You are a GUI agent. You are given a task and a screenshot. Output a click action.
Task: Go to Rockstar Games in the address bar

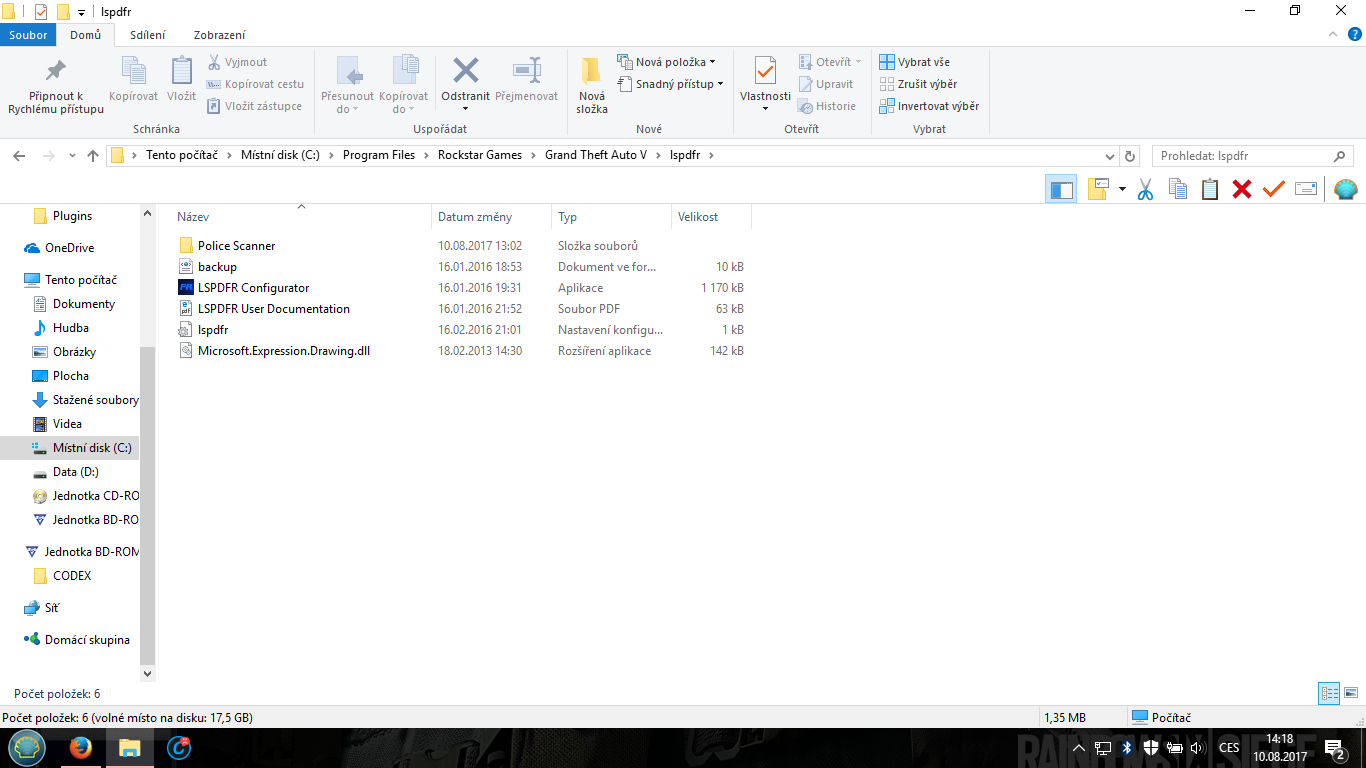[x=480, y=156]
